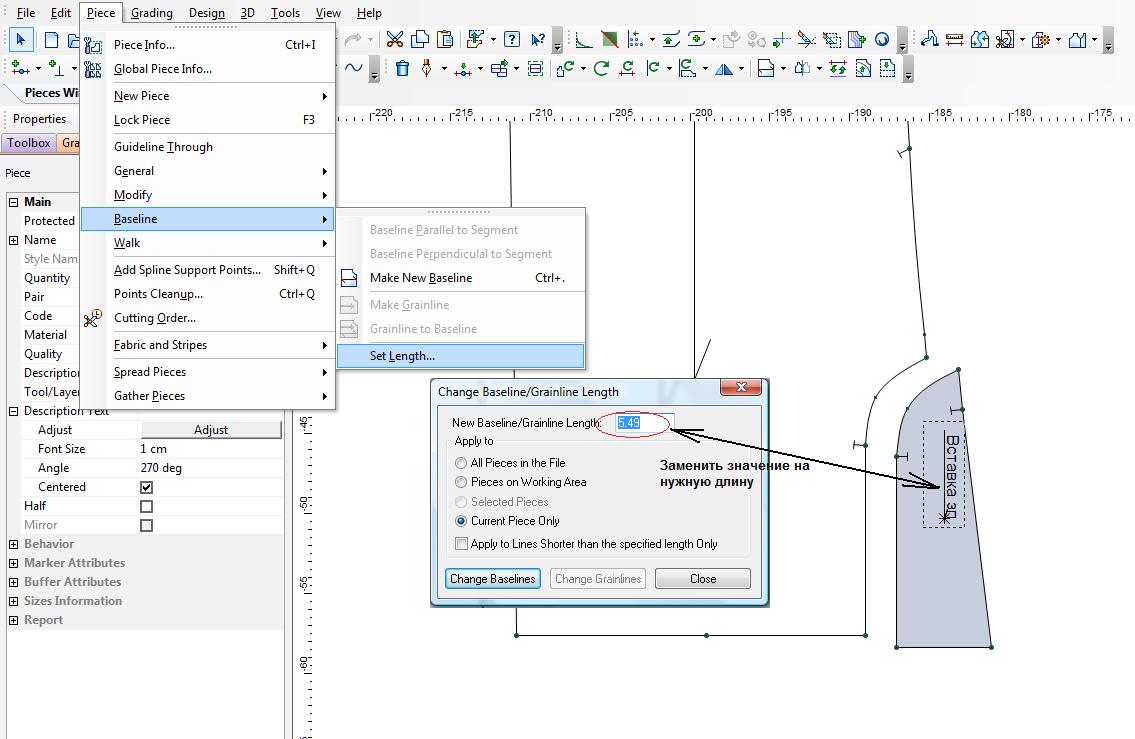
Task: Click the What's This help pointer icon
Action: pos(539,40)
